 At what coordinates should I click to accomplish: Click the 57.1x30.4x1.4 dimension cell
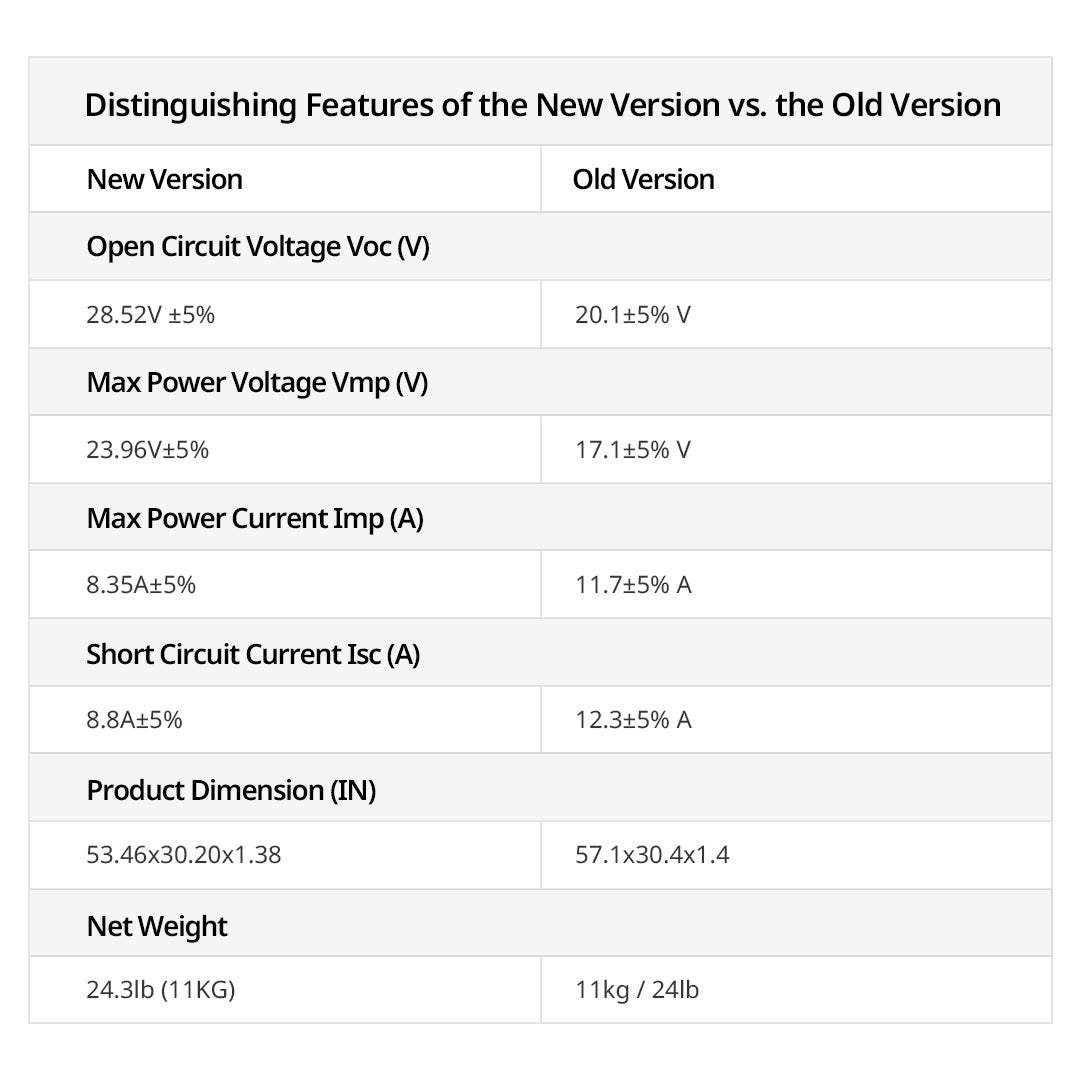tap(651, 856)
